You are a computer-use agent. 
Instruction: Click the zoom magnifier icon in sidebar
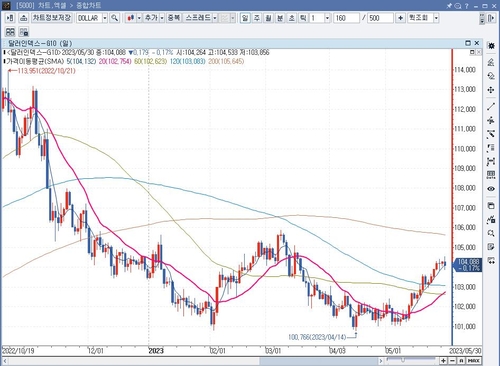pyautogui.click(x=491, y=233)
